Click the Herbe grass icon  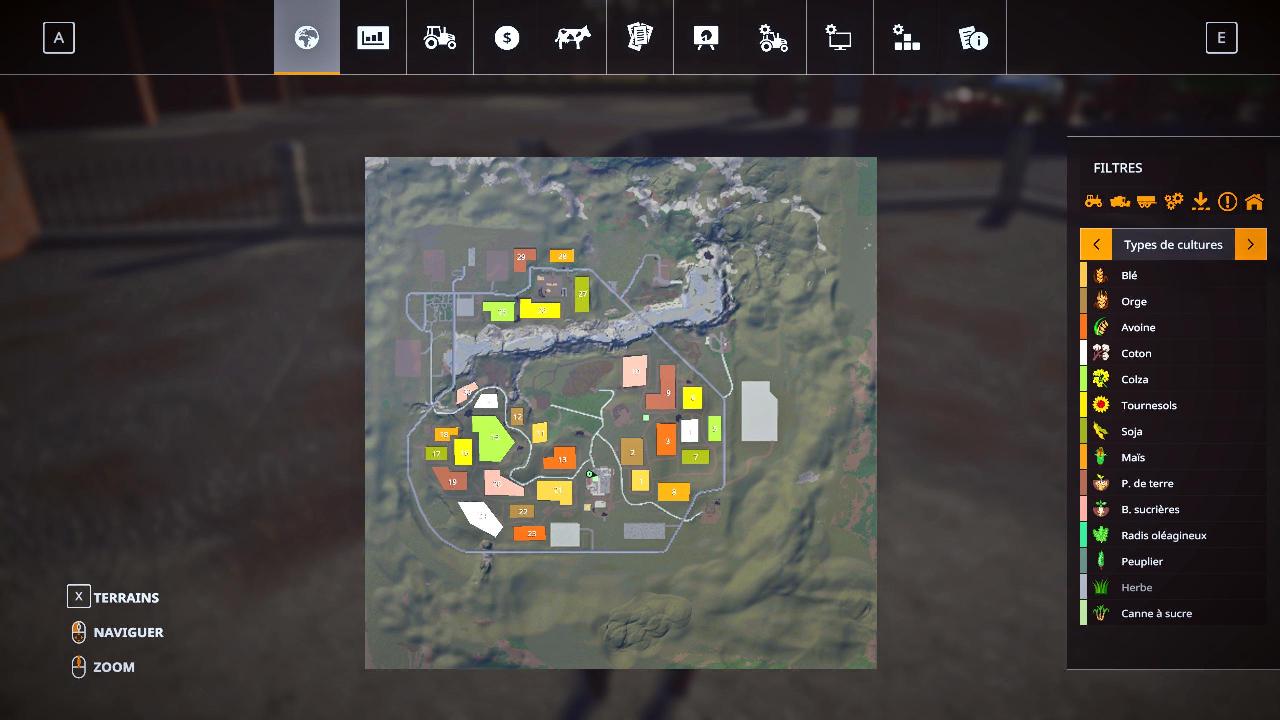click(1101, 587)
